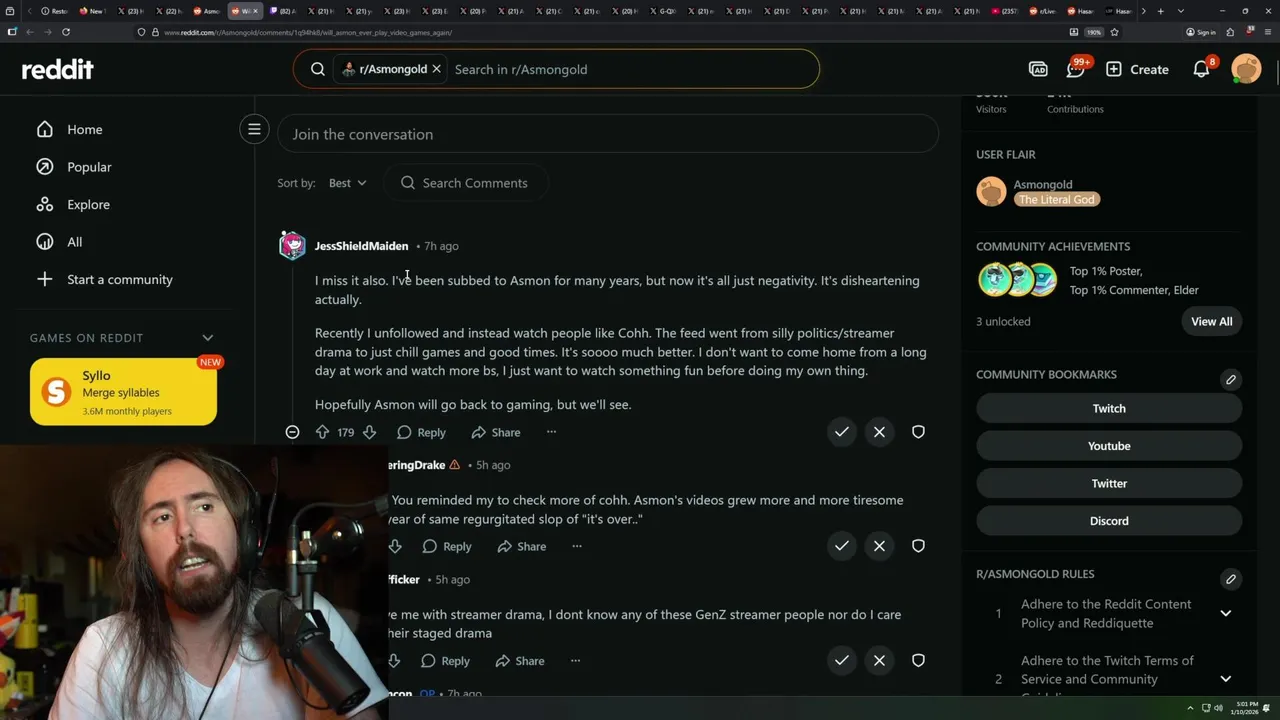Open mod shield on the 'cohh' comment
Screen dimensions: 1280x720
[918, 546]
